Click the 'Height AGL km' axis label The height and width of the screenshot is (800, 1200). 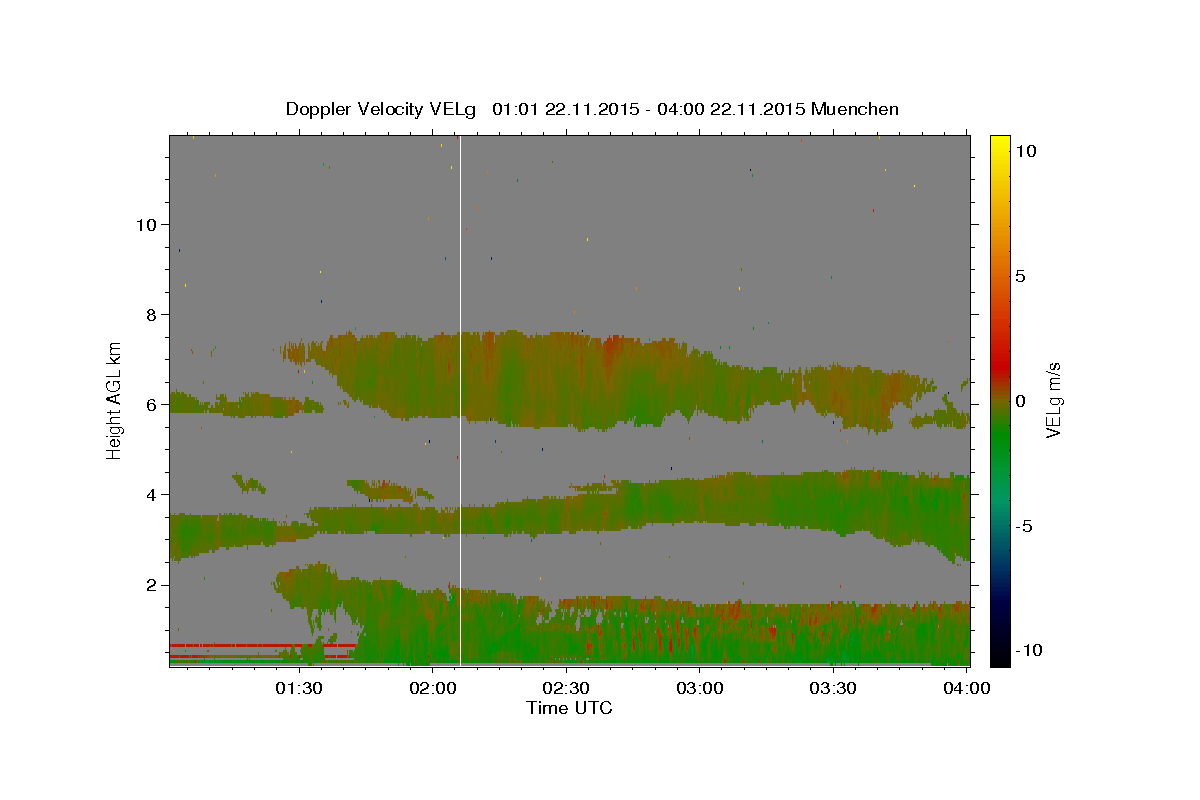(115, 400)
